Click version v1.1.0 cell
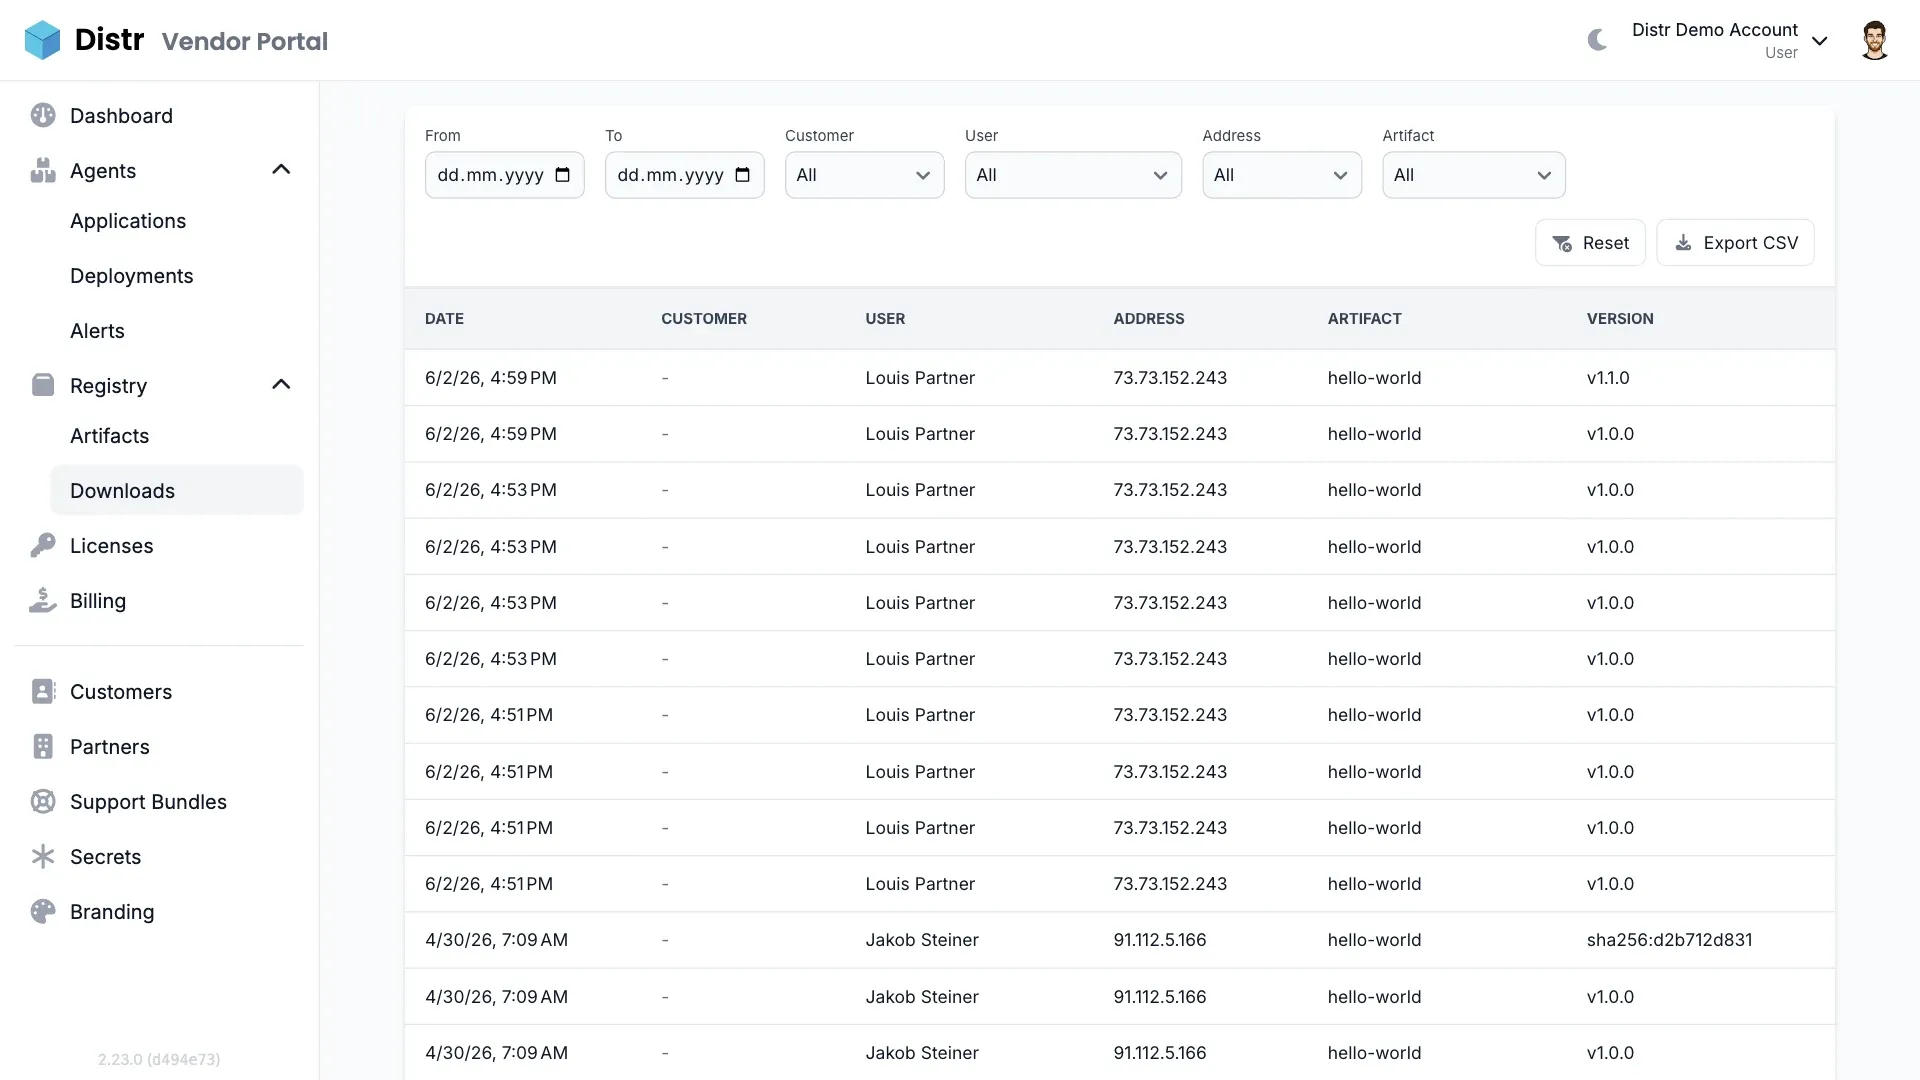 point(1608,378)
